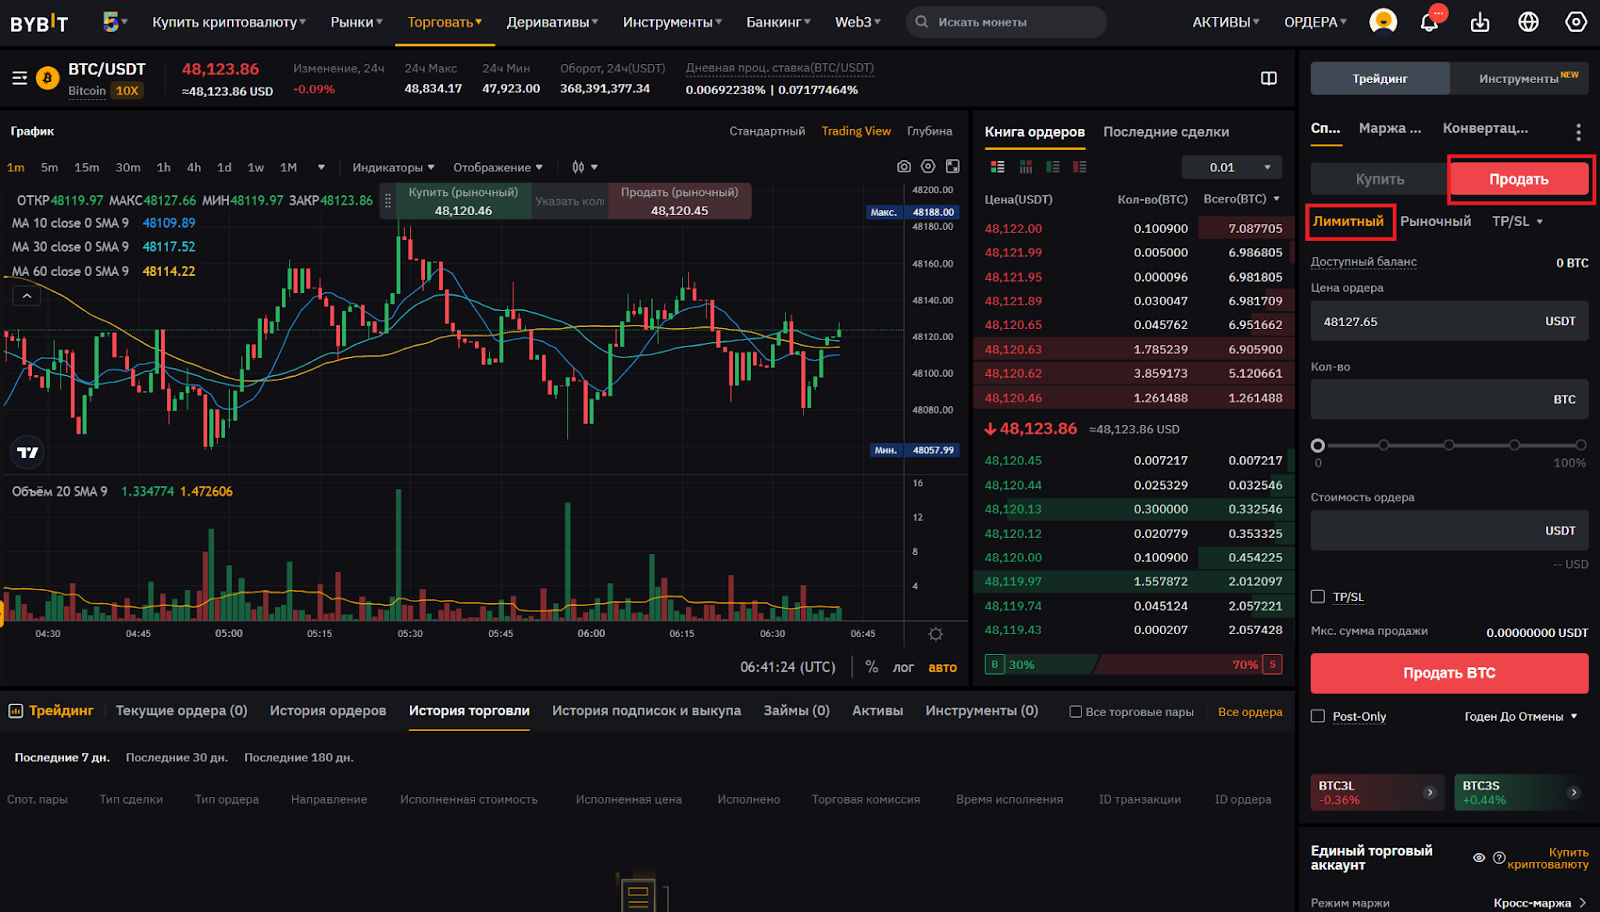Open the more options three-dot menu

[x=1578, y=131]
